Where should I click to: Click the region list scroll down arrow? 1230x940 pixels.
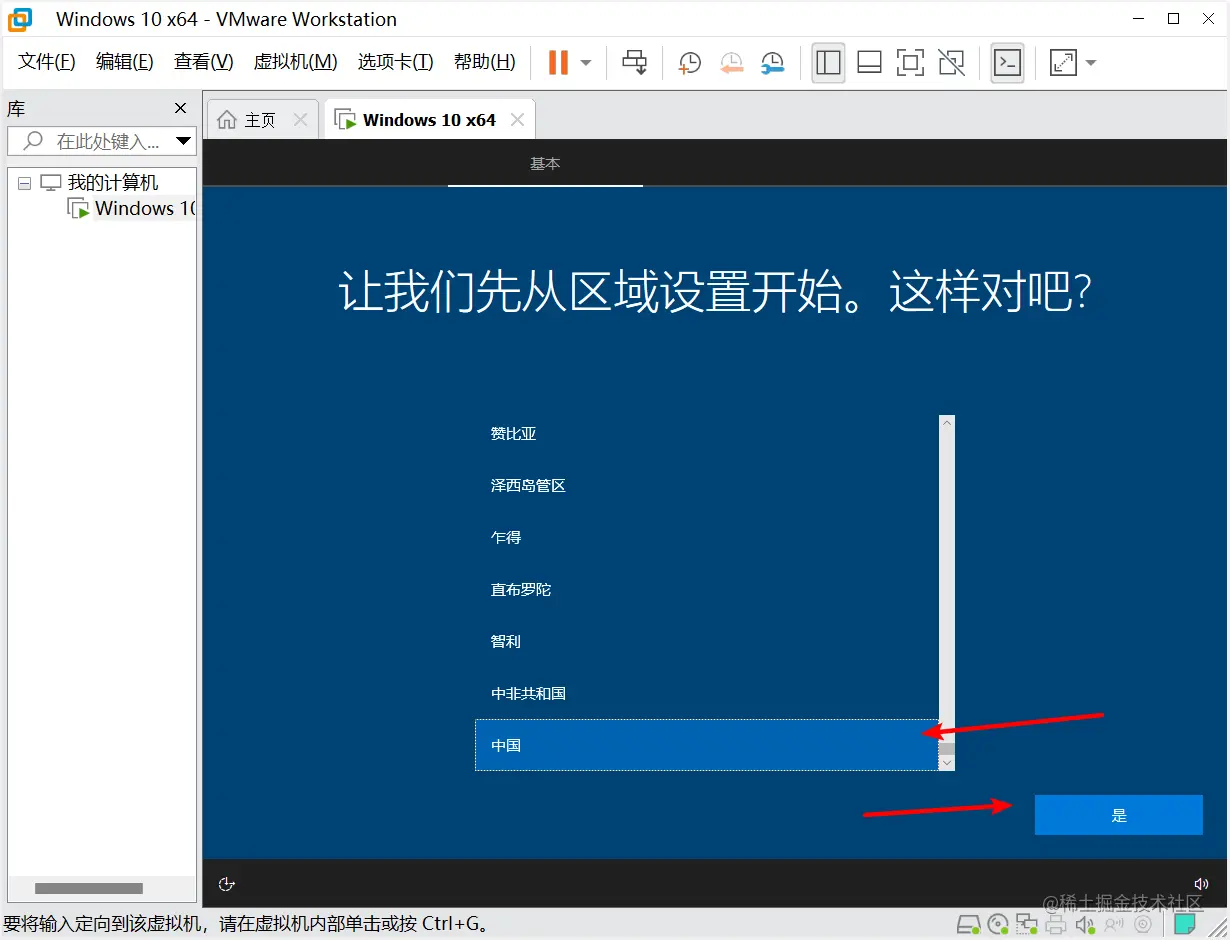coord(947,763)
